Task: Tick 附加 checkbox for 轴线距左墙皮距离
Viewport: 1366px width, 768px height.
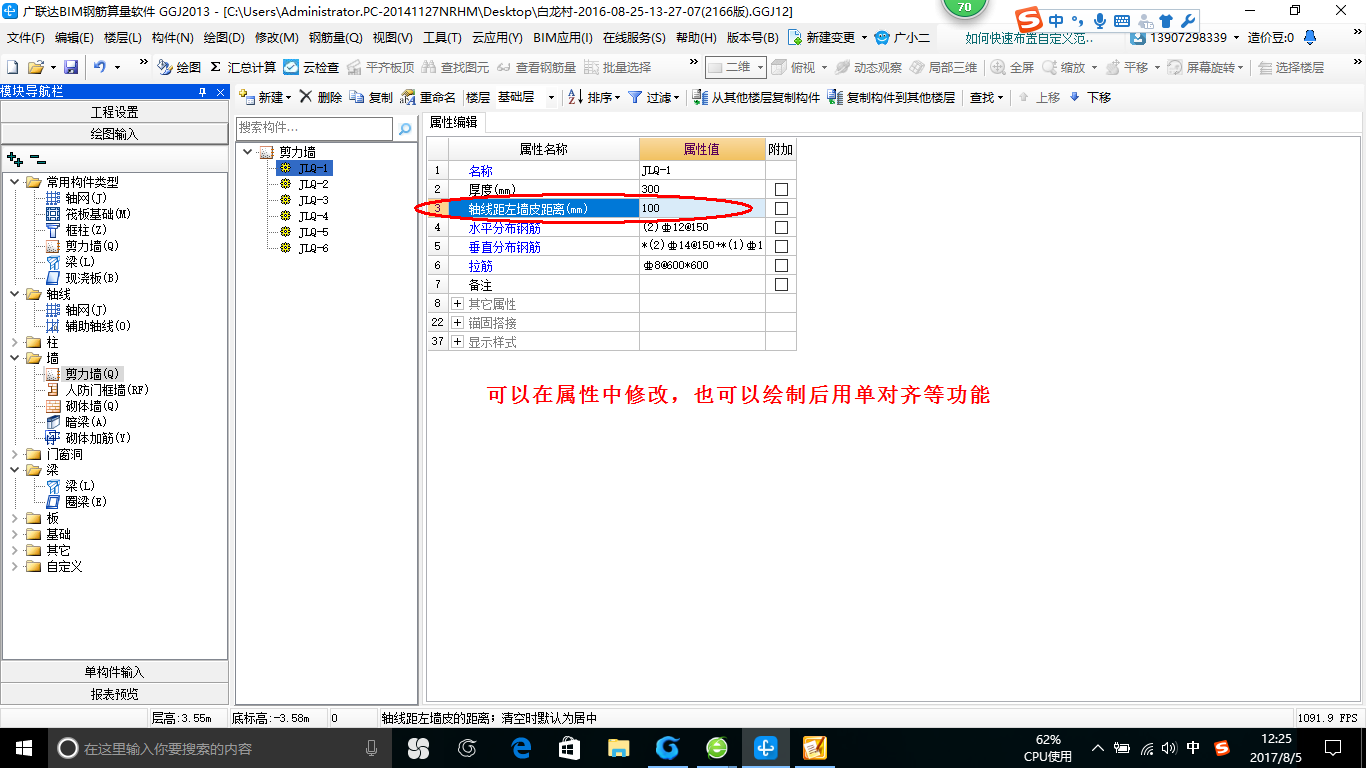Action: 781,208
